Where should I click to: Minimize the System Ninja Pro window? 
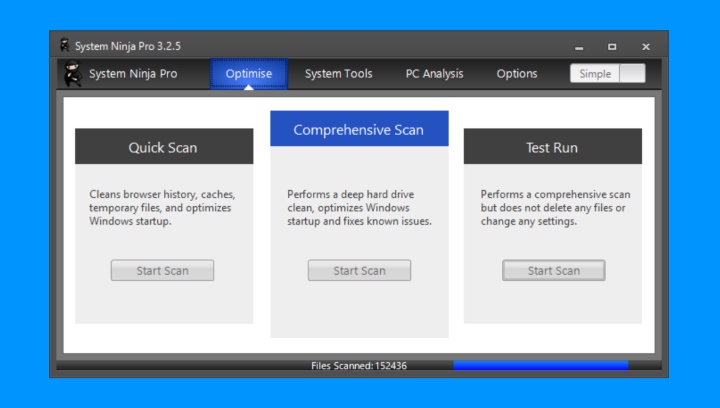point(579,47)
